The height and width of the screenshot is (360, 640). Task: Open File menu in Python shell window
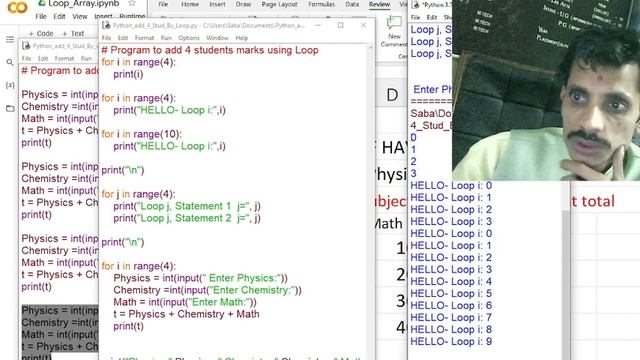415,18
